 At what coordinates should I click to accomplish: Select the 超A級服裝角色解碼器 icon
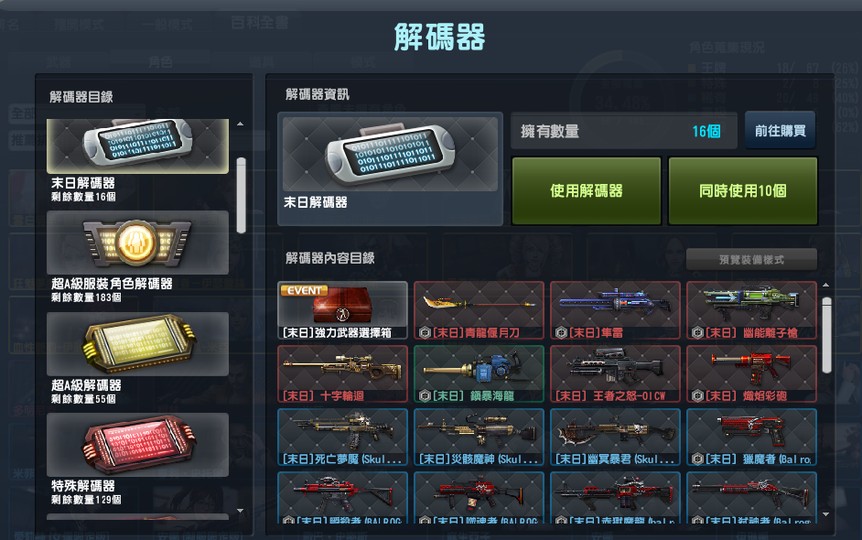tap(137, 243)
